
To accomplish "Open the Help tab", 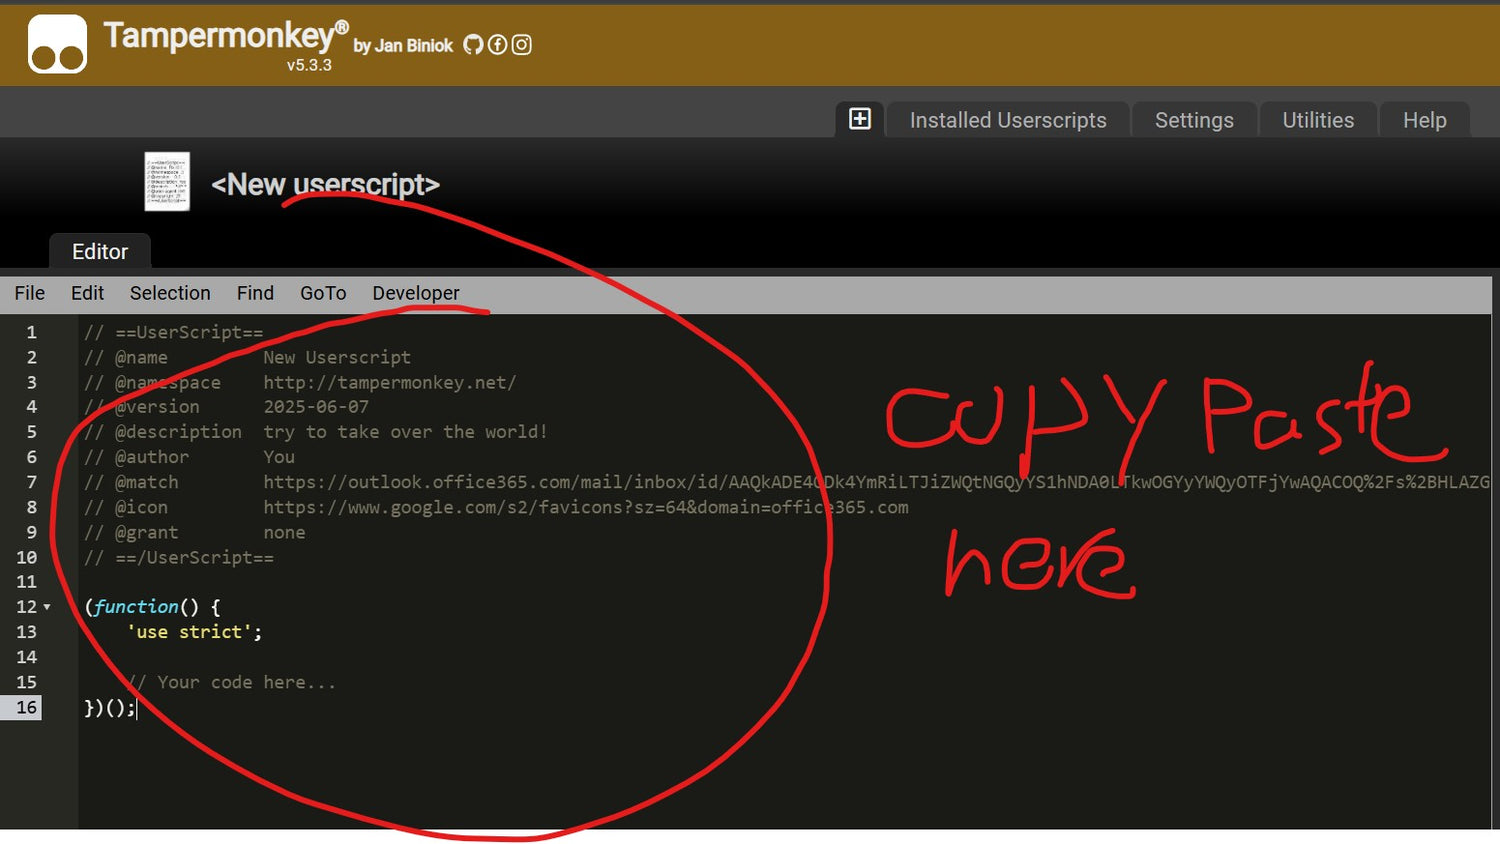I will pyautogui.click(x=1424, y=120).
